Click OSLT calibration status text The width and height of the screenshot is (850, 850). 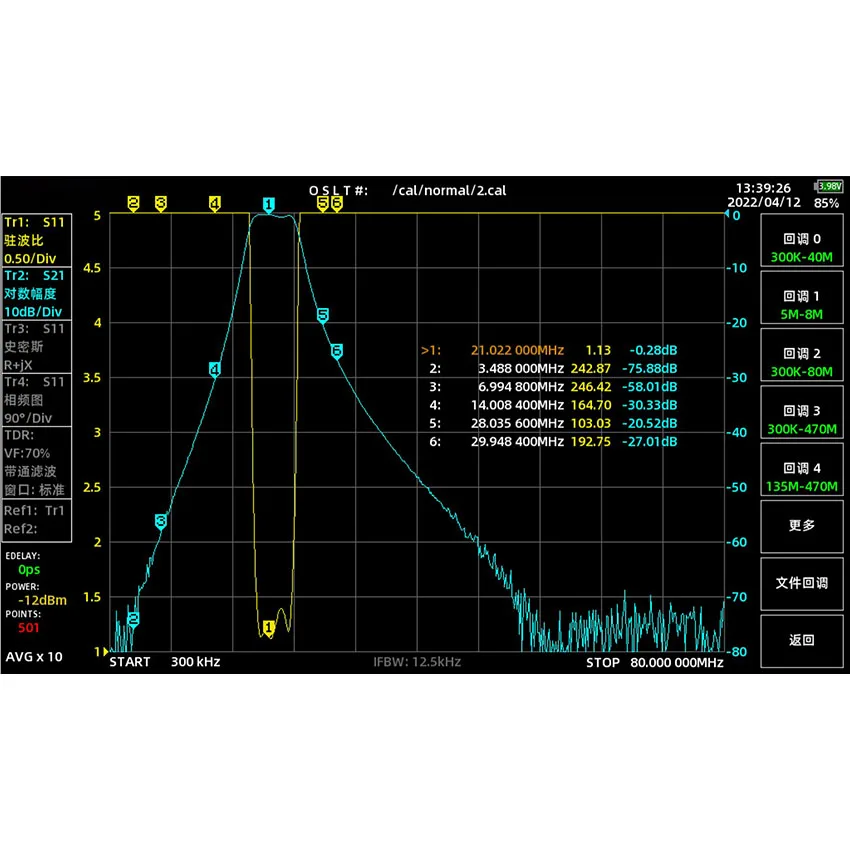click(338, 191)
